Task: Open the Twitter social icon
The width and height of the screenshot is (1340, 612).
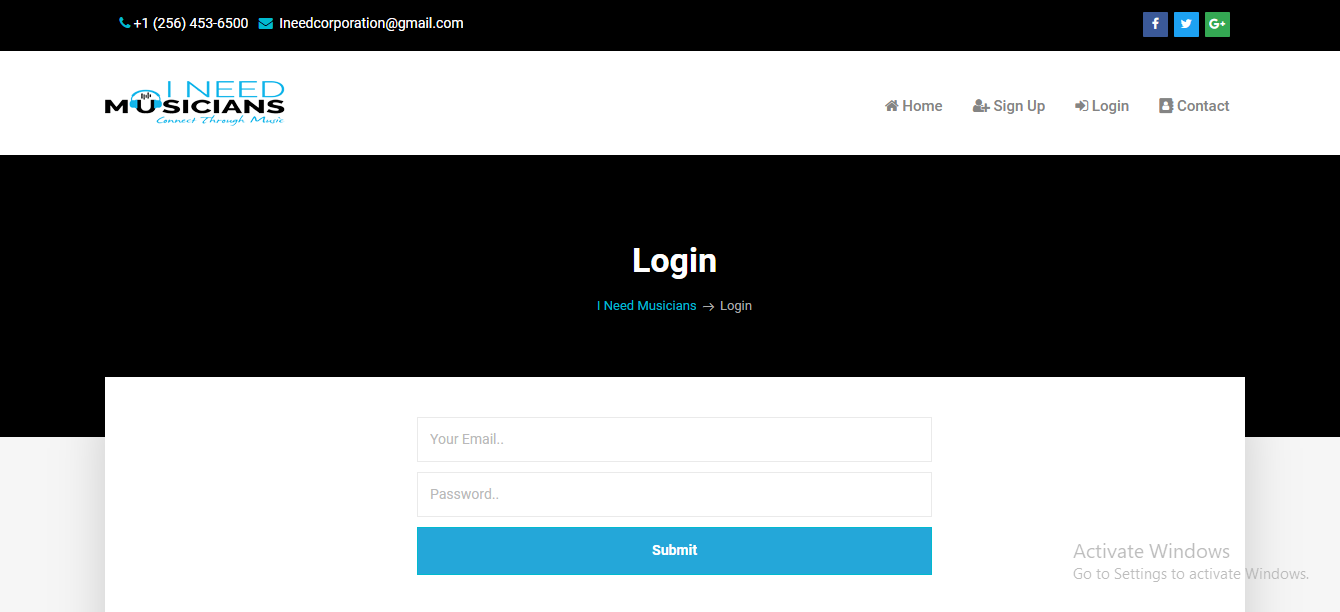Action: pyautogui.click(x=1186, y=24)
